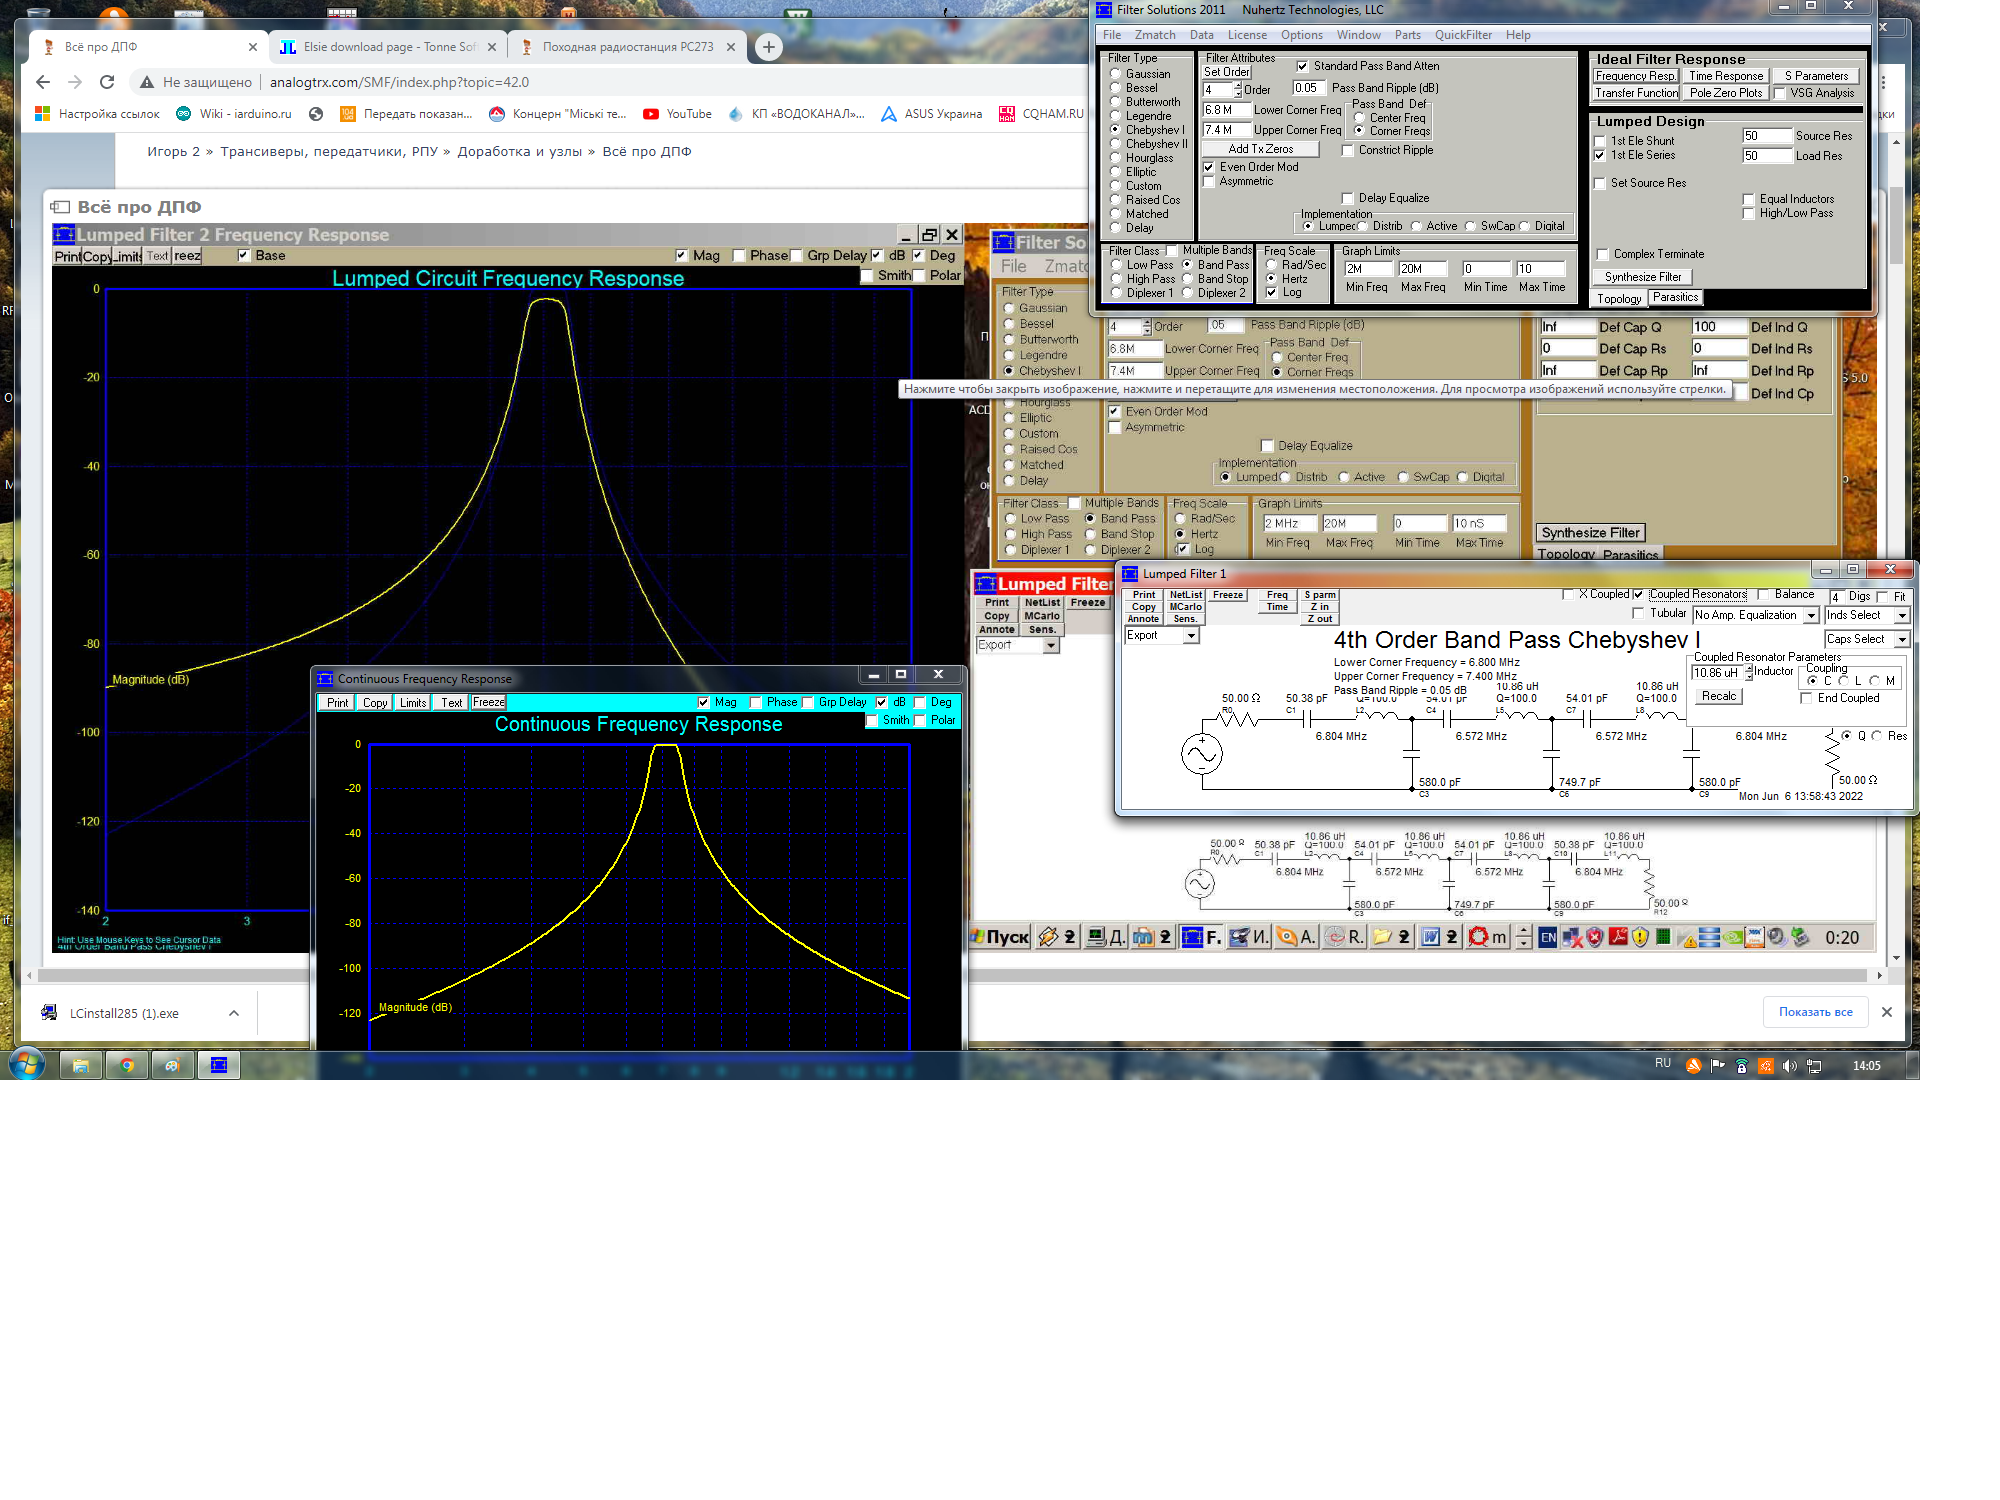This screenshot has width=2000, height=1500.
Task: Click the Windows Start orb
Action: coord(27,1064)
